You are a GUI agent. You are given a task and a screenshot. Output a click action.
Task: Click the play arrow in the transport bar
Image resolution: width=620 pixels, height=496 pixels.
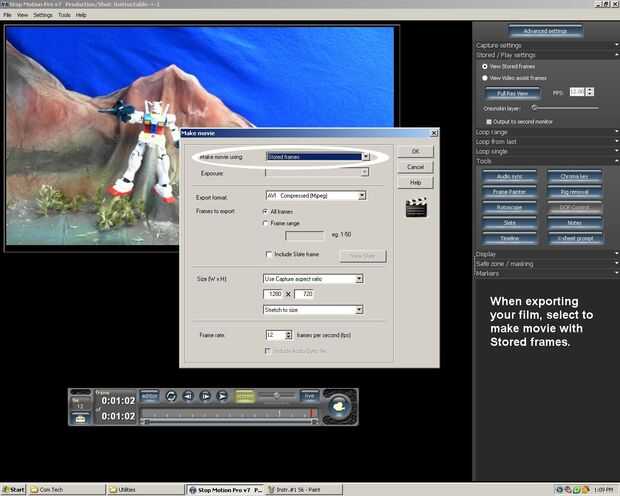tap(223, 396)
